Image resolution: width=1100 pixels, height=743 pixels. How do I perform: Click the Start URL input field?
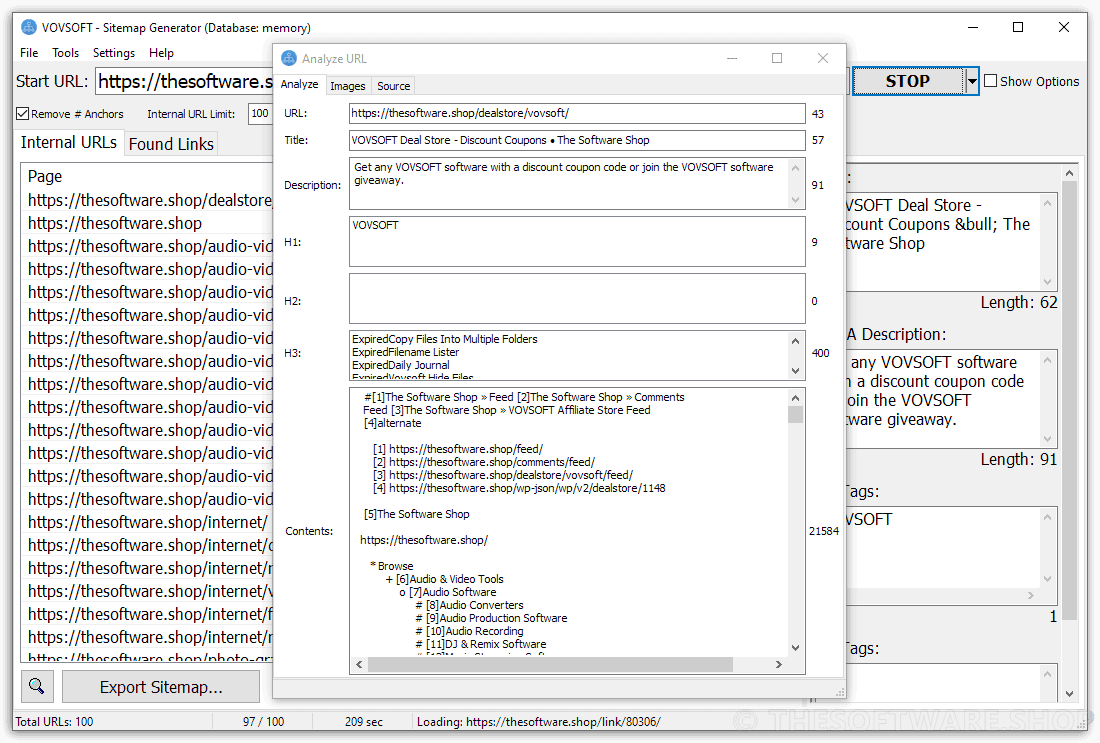pyautogui.click(x=185, y=81)
